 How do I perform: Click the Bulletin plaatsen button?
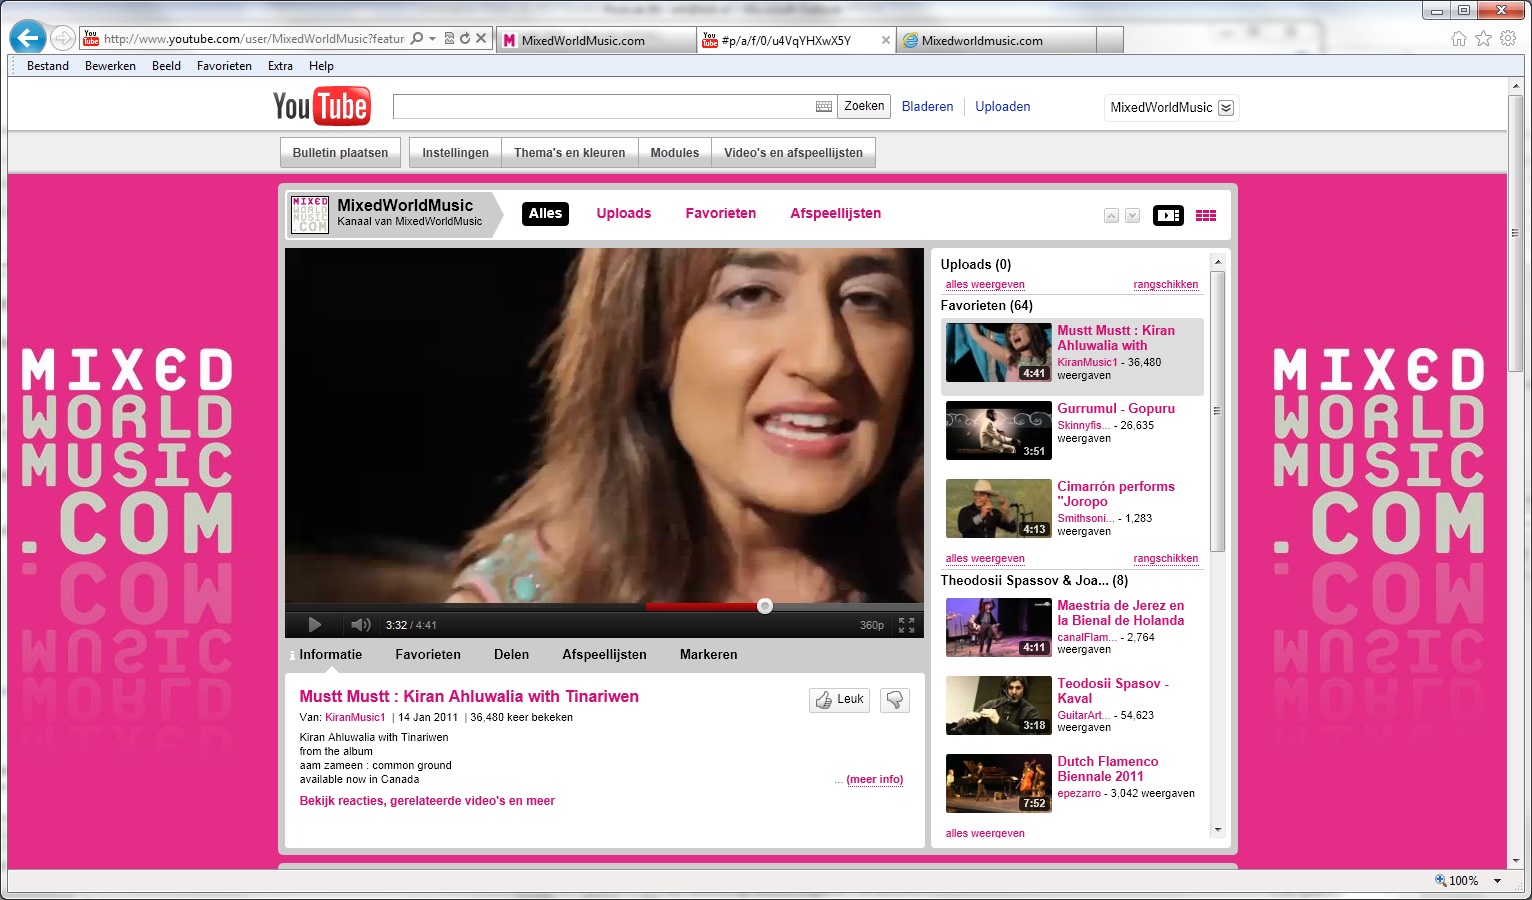tap(340, 153)
